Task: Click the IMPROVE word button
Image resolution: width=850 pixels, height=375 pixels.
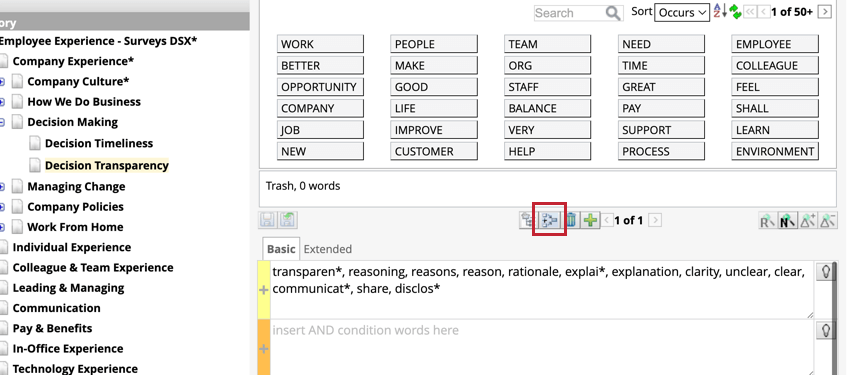Action: pos(434,130)
